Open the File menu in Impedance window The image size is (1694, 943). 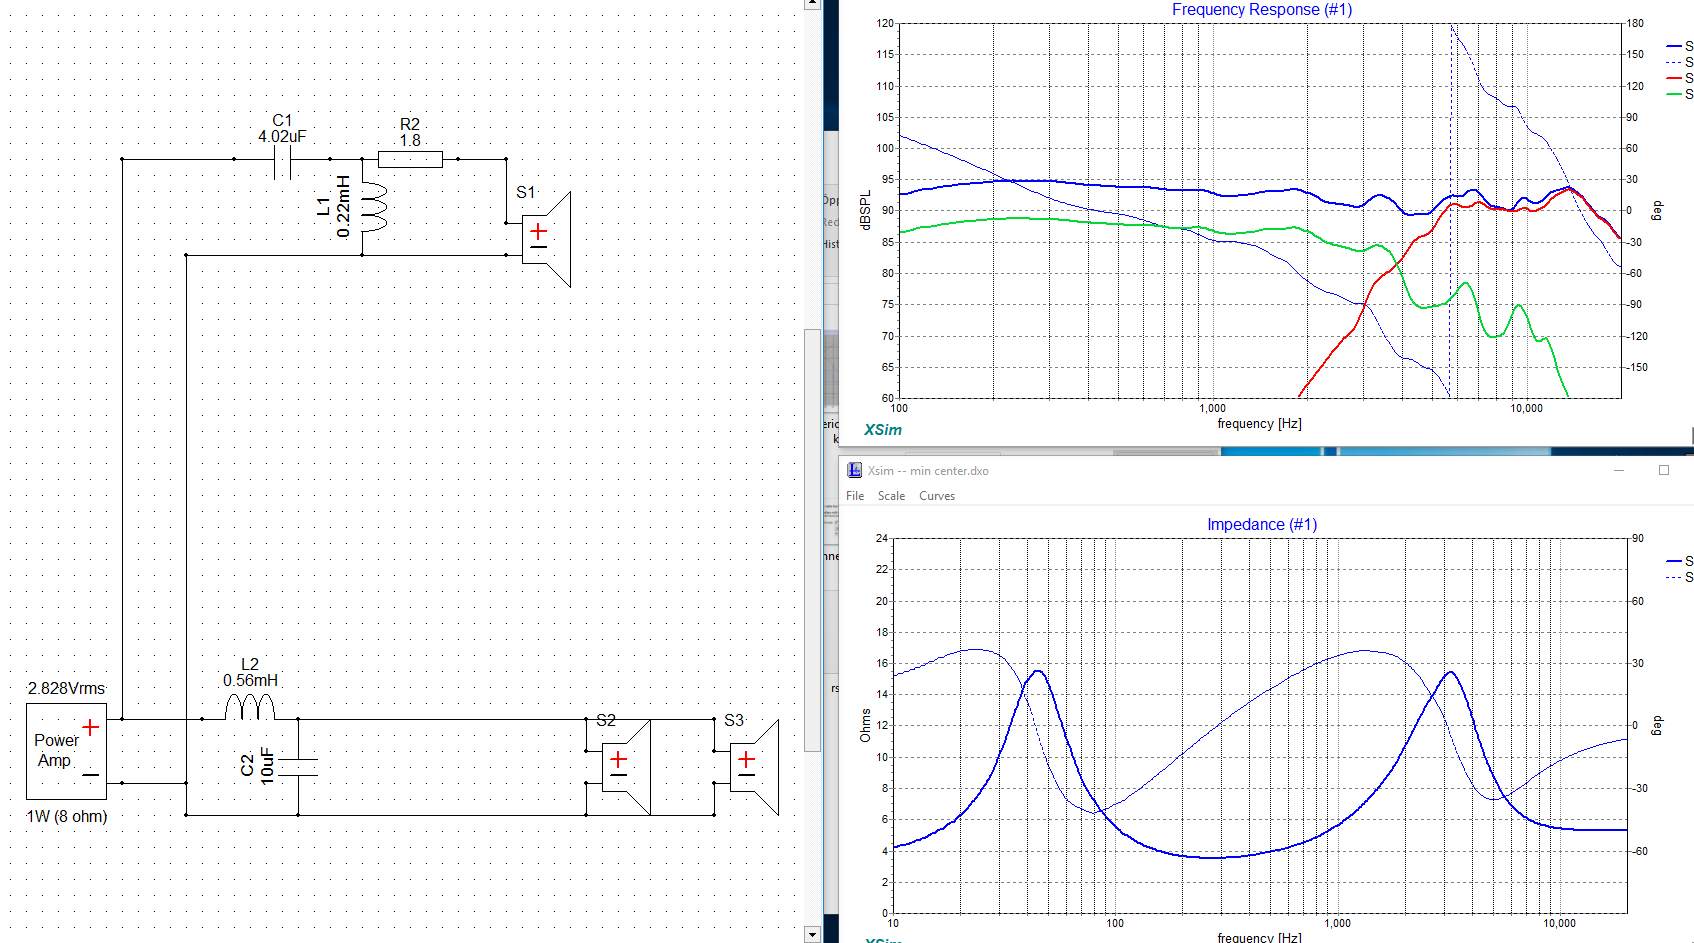[x=855, y=496]
